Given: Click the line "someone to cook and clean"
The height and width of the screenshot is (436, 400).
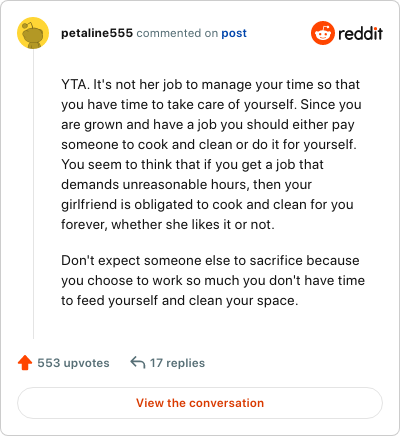Looking at the screenshot, I should (x=209, y=144).
